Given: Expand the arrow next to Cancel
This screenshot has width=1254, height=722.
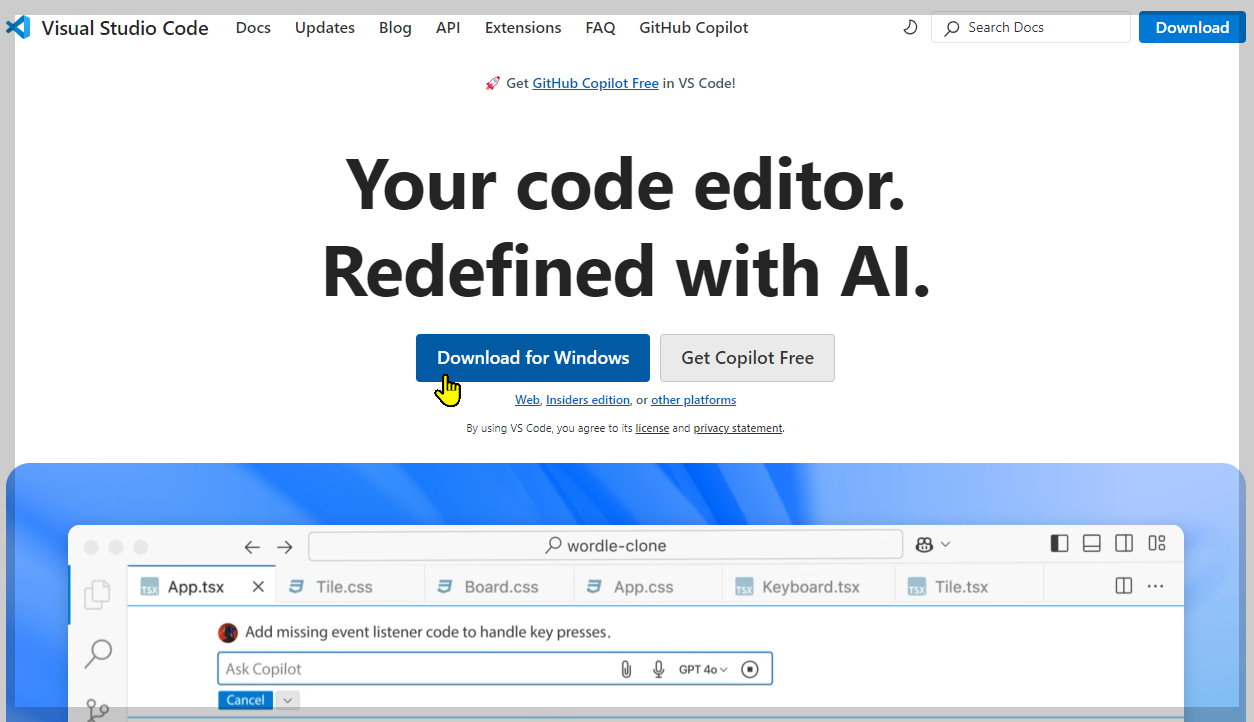Looking at the screenshot, I should click(288, 700).
